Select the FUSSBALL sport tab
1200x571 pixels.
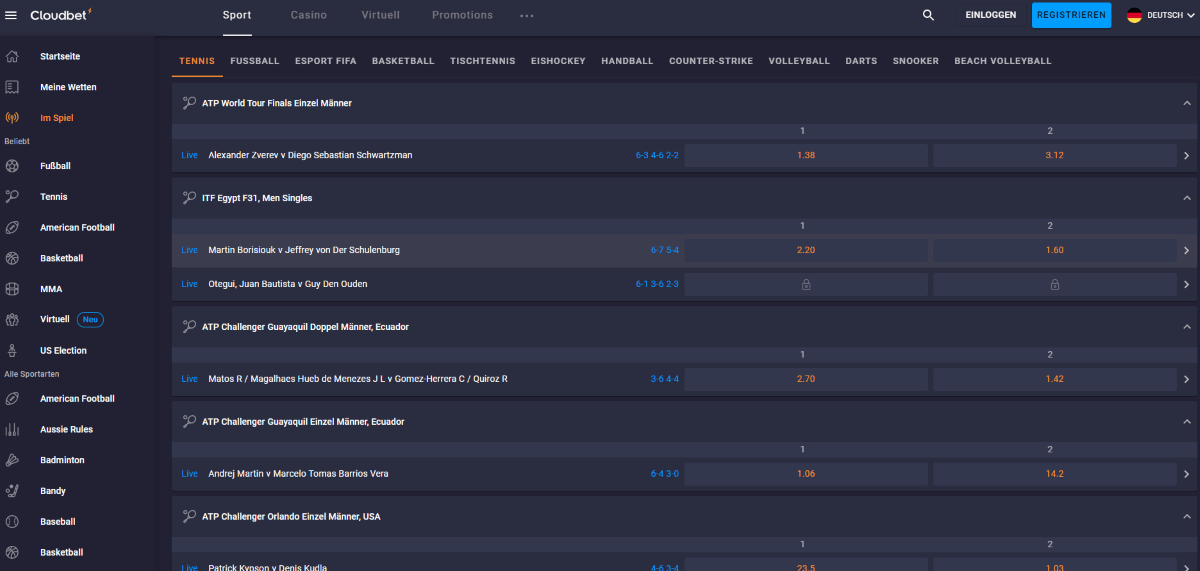(x=255, y=61)
